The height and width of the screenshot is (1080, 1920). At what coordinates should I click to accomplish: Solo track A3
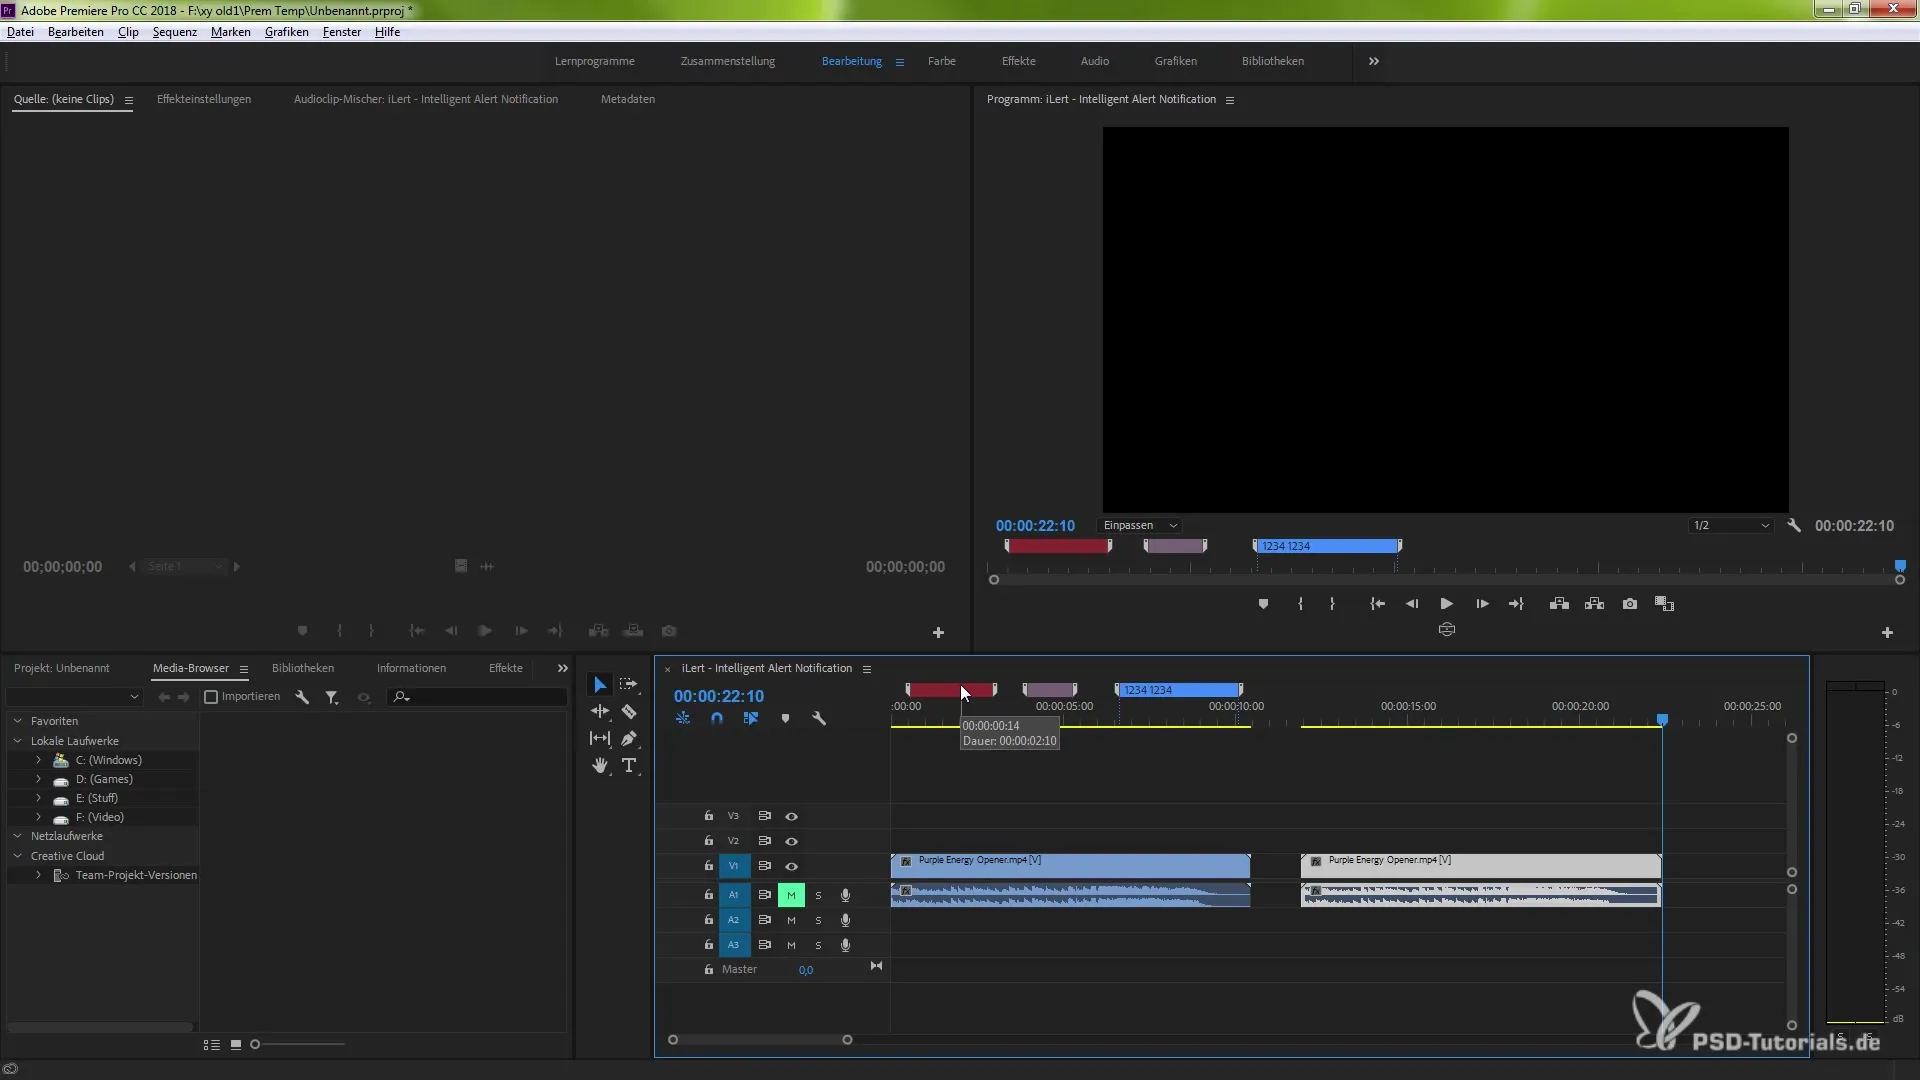(x=818, y=946)
